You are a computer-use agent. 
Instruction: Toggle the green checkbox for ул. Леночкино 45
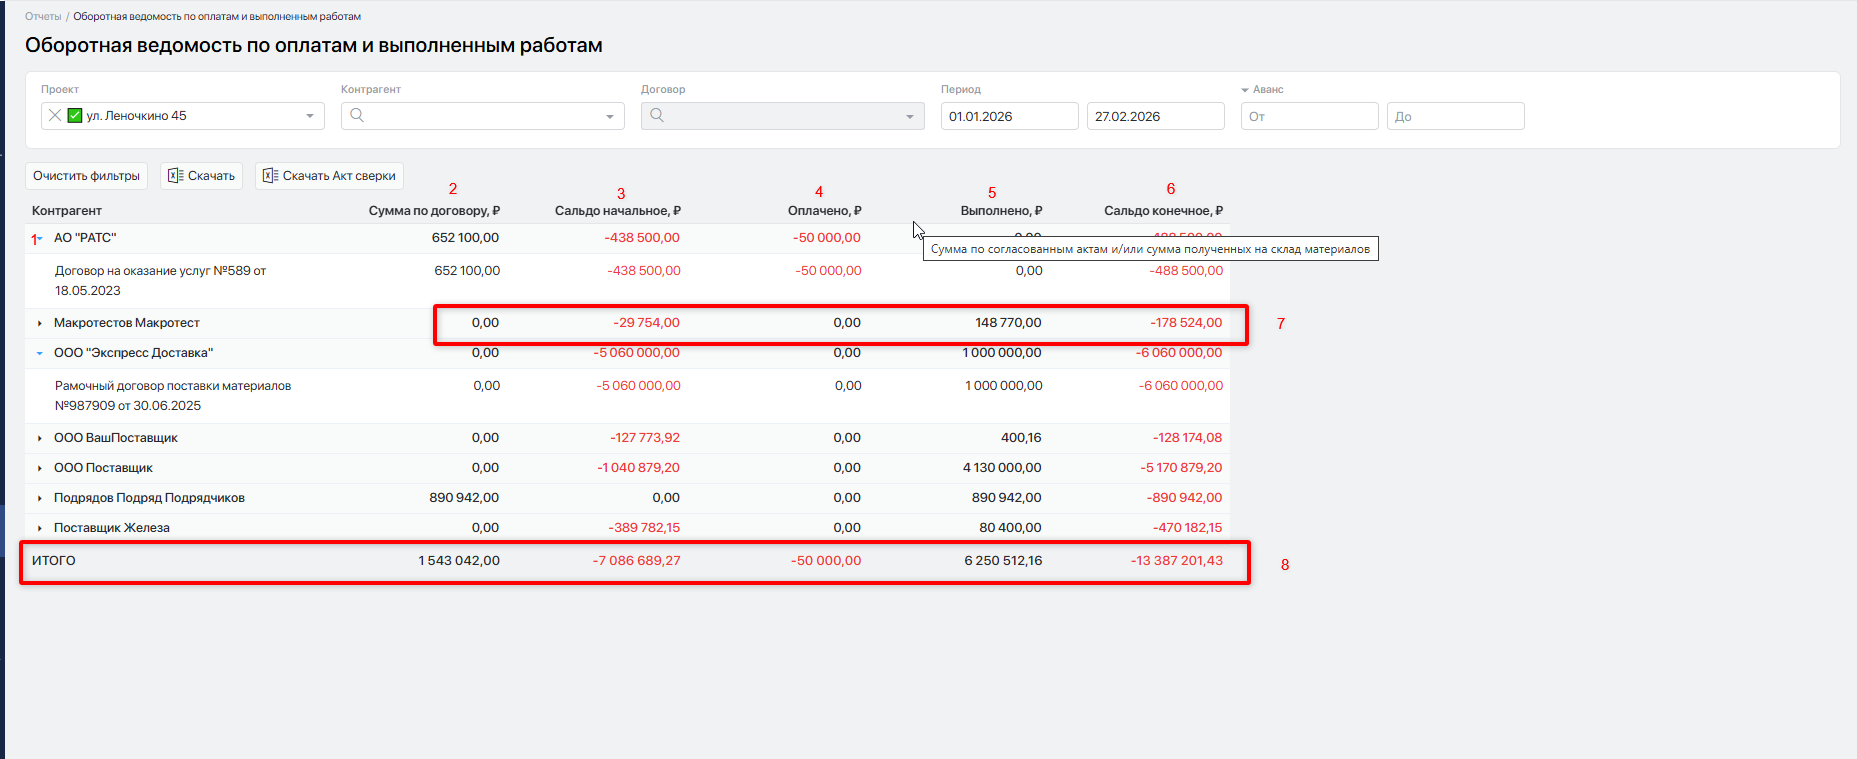[75, 116]
